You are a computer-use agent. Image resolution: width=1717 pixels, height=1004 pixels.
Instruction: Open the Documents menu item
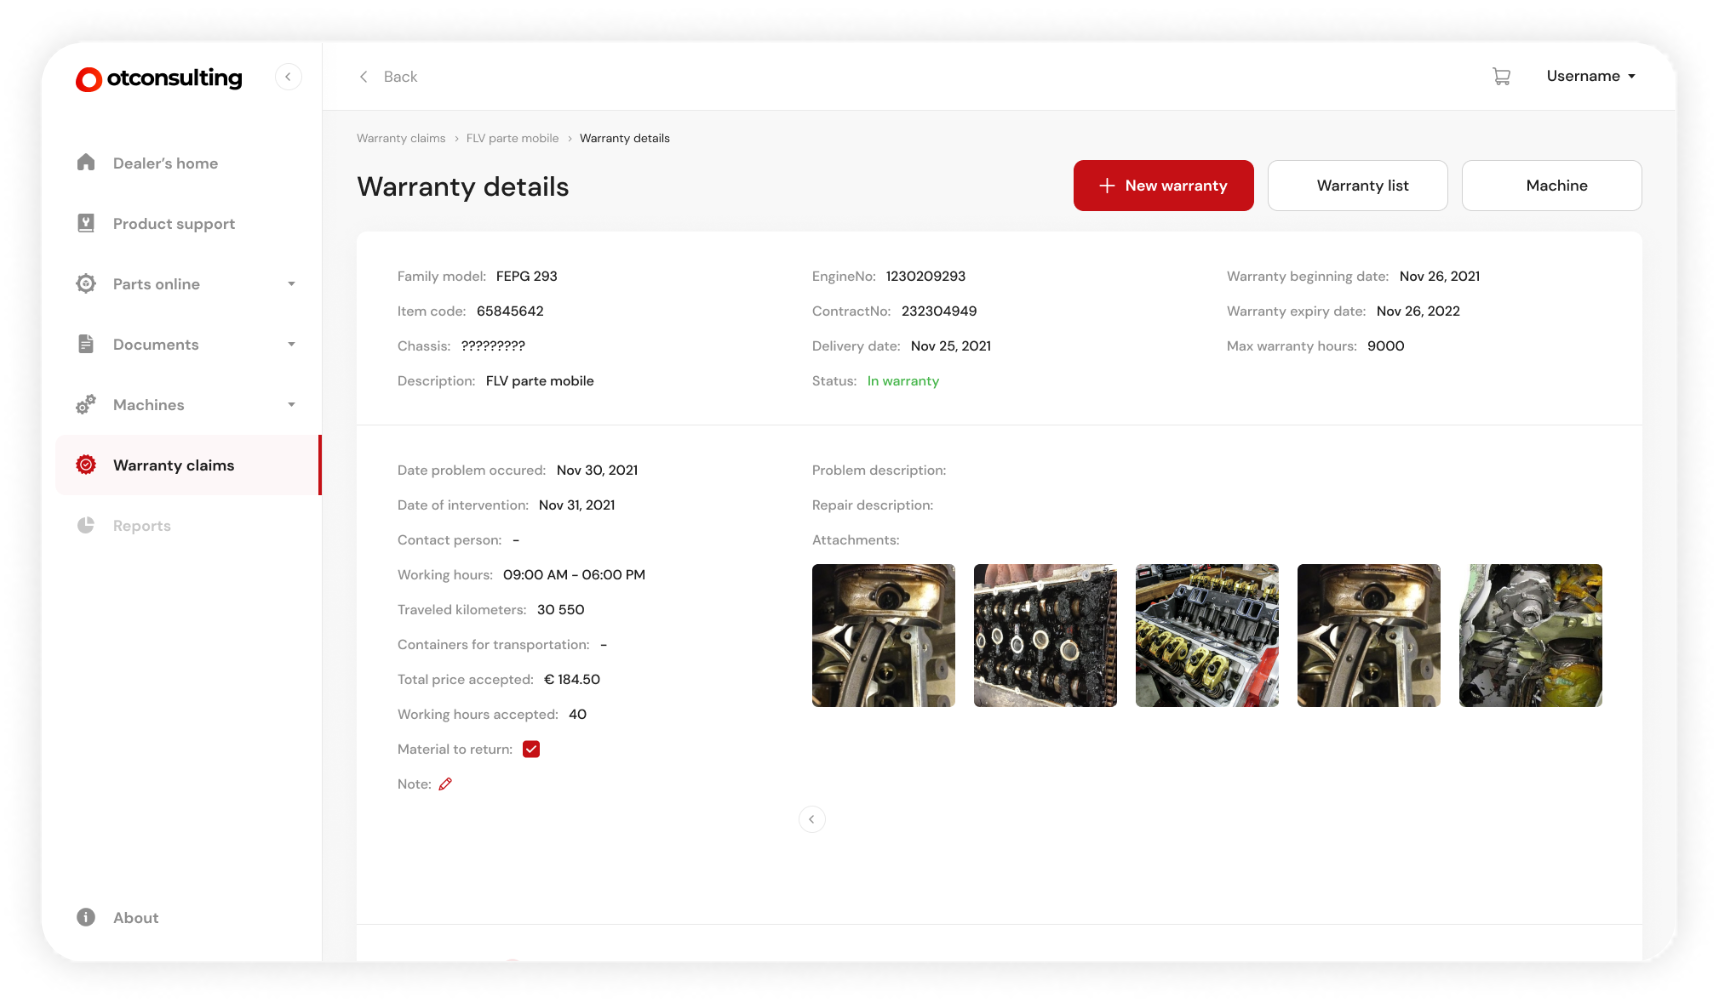(x=188, y=344)
